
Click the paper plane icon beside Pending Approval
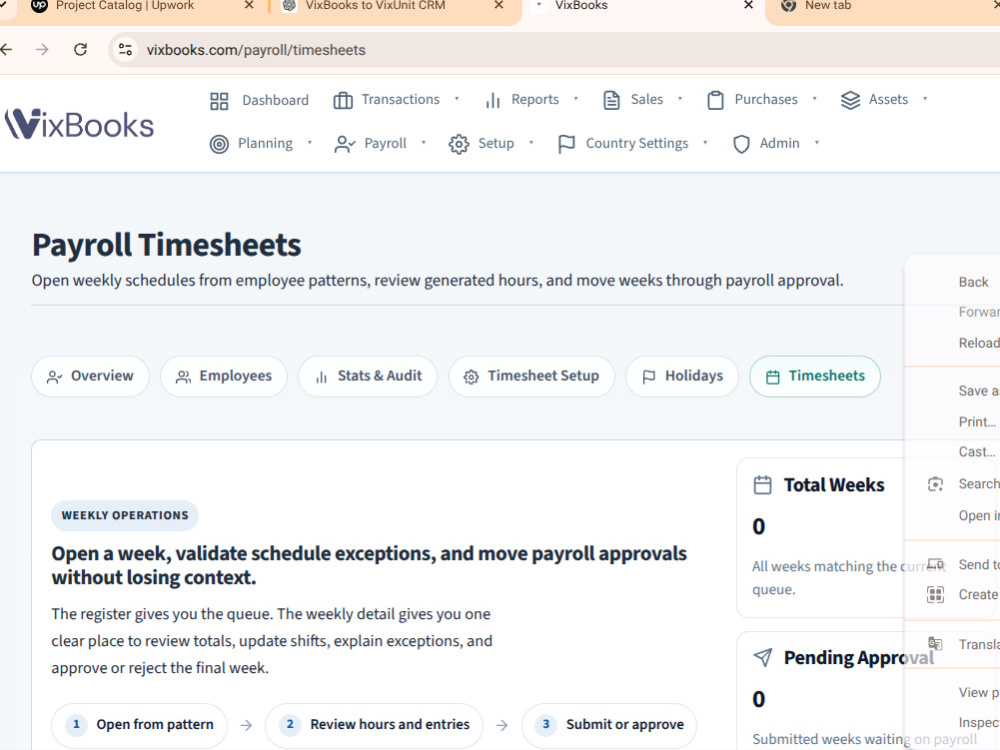click(763, 658)
